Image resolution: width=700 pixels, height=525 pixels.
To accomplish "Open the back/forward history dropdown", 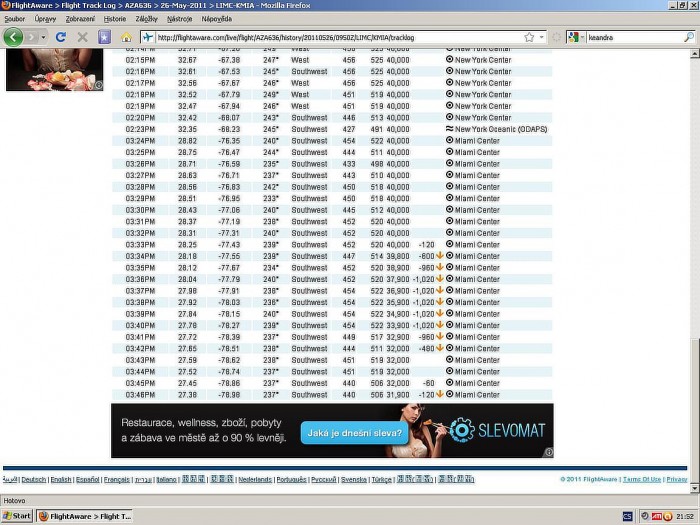I will [43, 37].
